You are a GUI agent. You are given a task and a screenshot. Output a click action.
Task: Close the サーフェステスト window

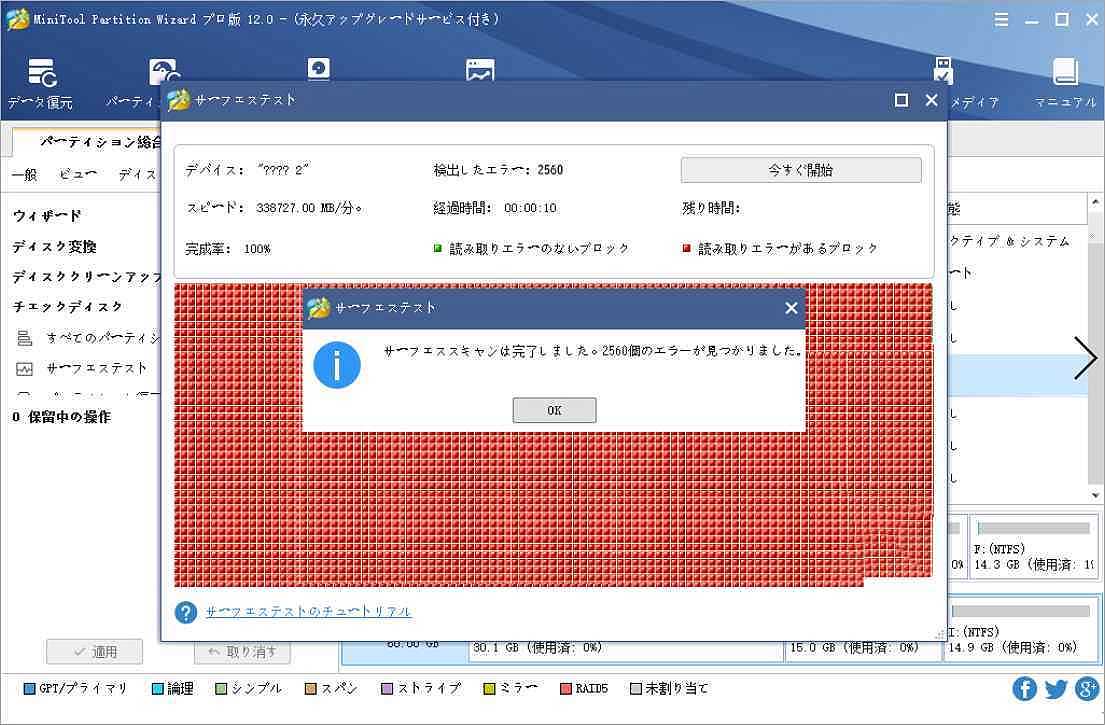click(931, 100)
